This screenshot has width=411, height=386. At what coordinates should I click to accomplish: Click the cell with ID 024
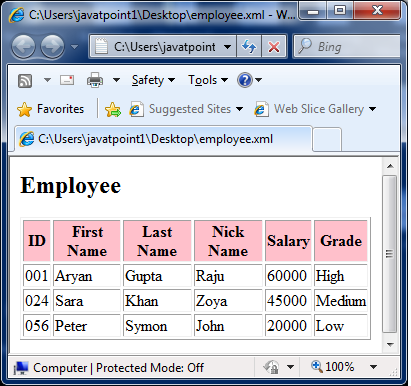coord(37,301)
